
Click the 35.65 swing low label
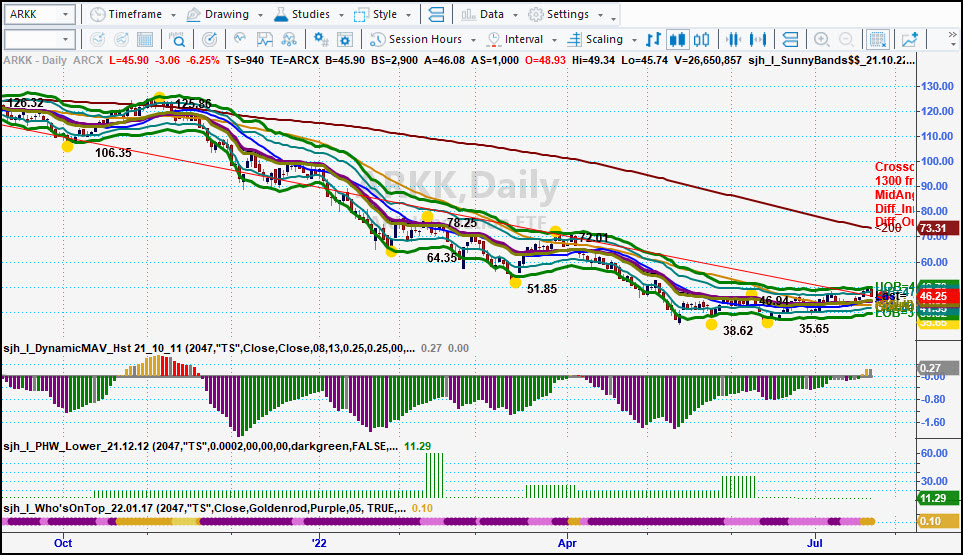tap(814, 329)
